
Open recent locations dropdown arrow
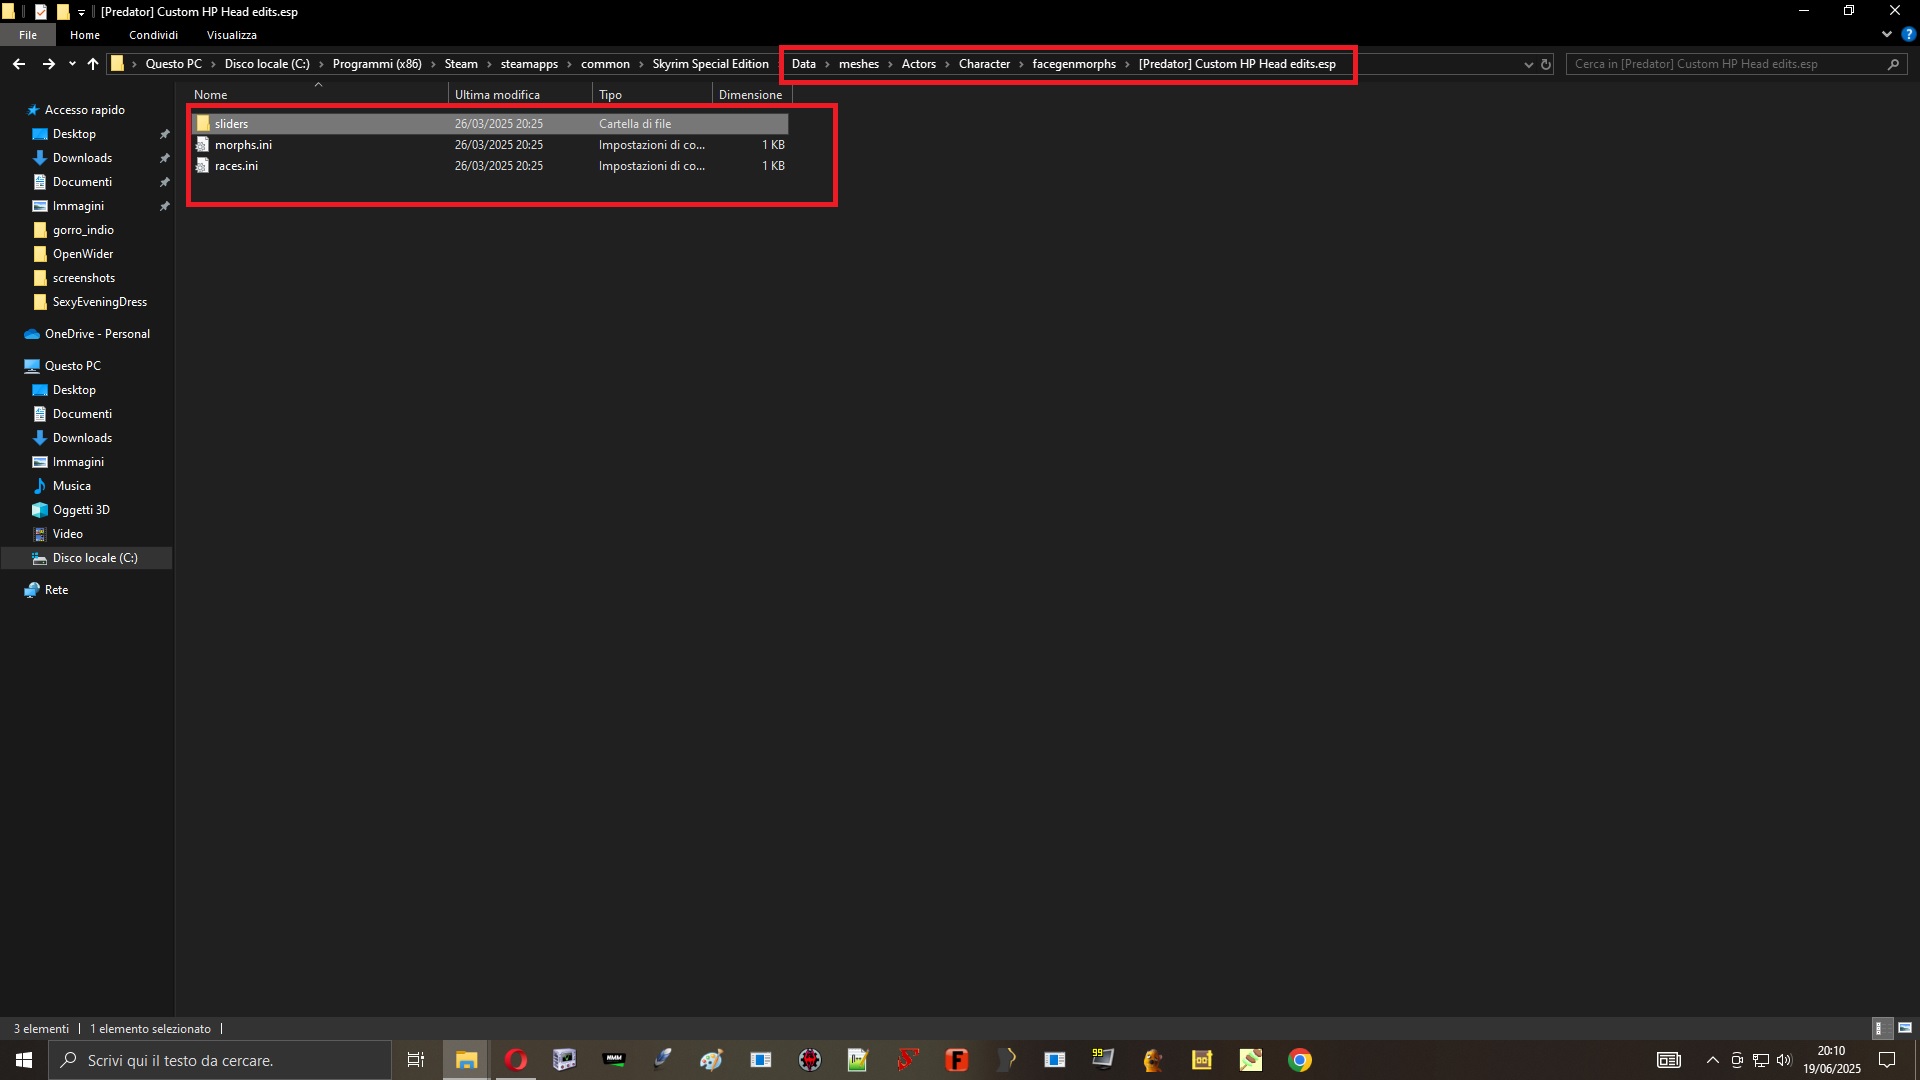[x=72, y=64]
